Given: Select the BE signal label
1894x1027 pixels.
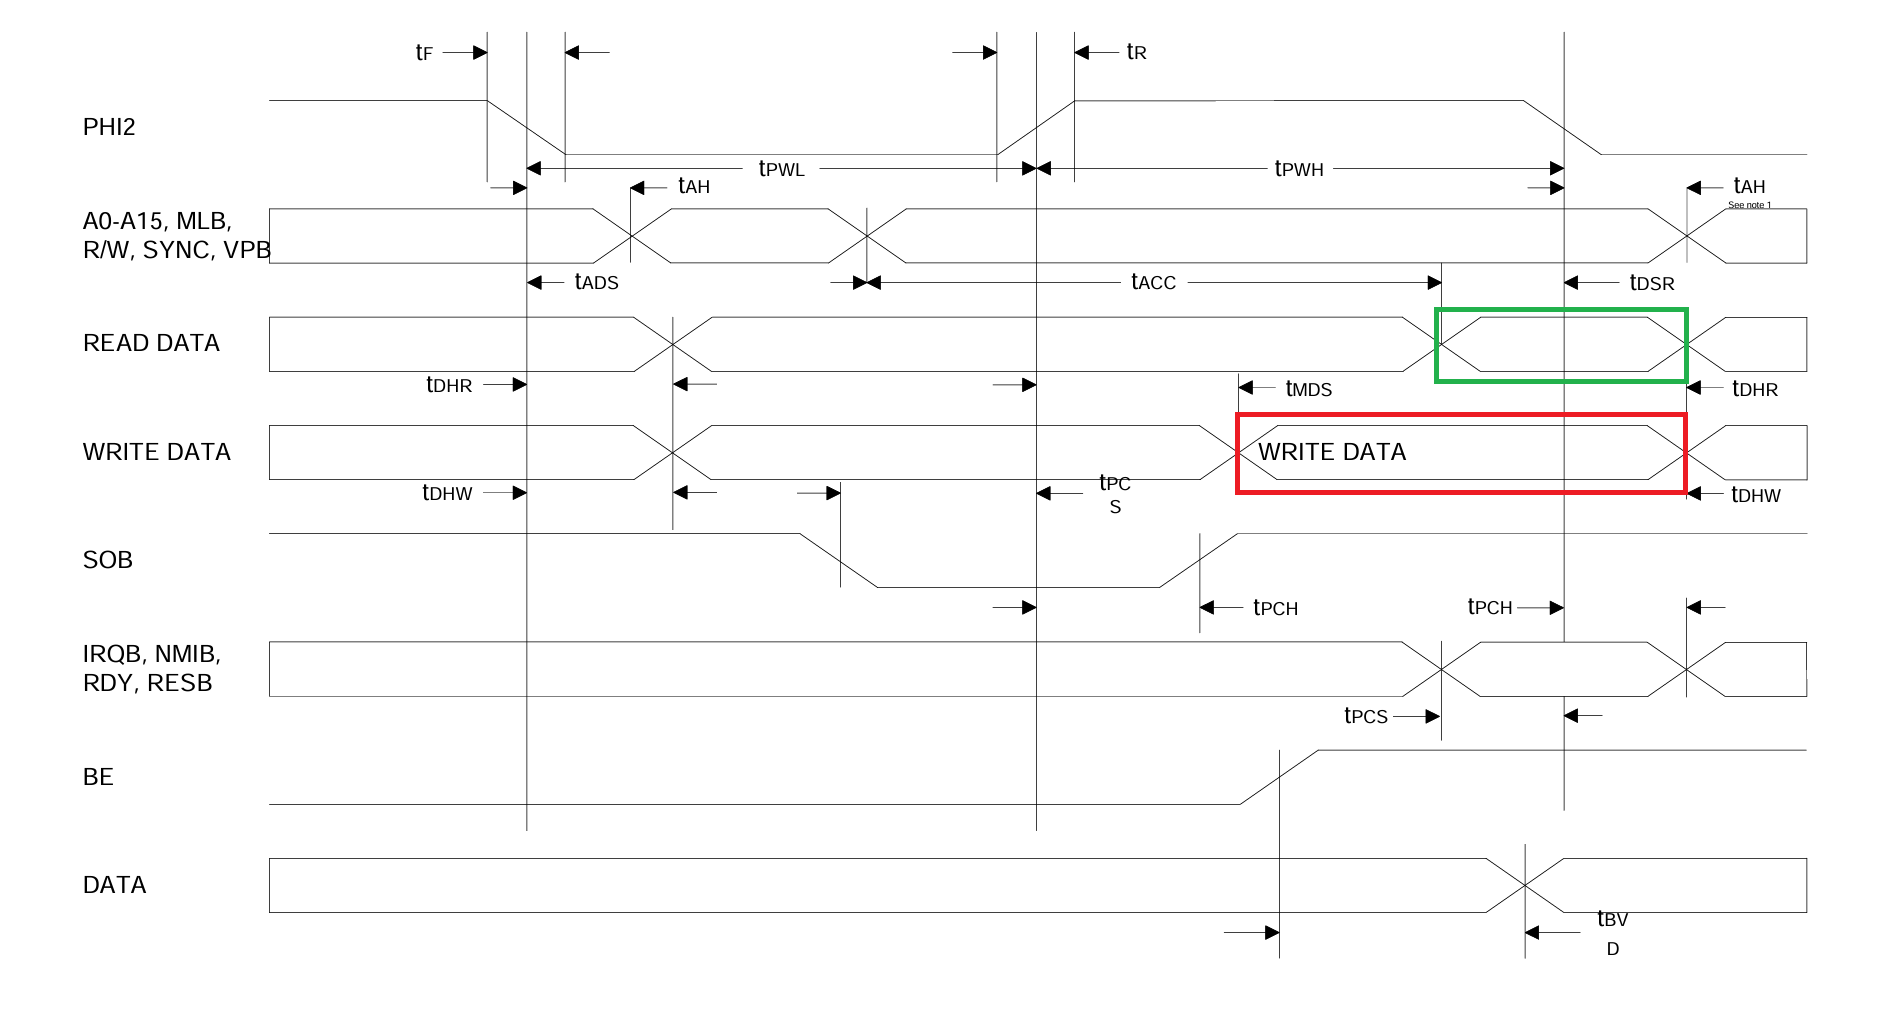Looking at the screenshot, I should pos(98,777).
